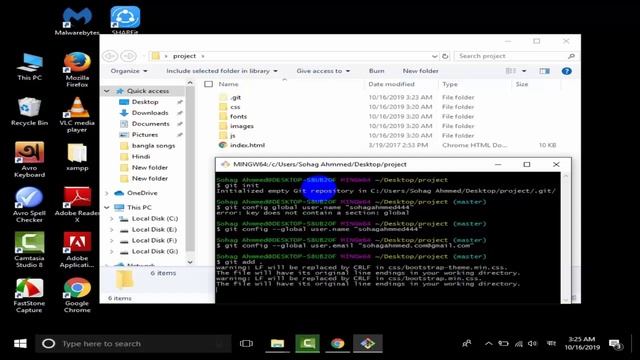Open the Give access to dropdown

click(323, 71)
